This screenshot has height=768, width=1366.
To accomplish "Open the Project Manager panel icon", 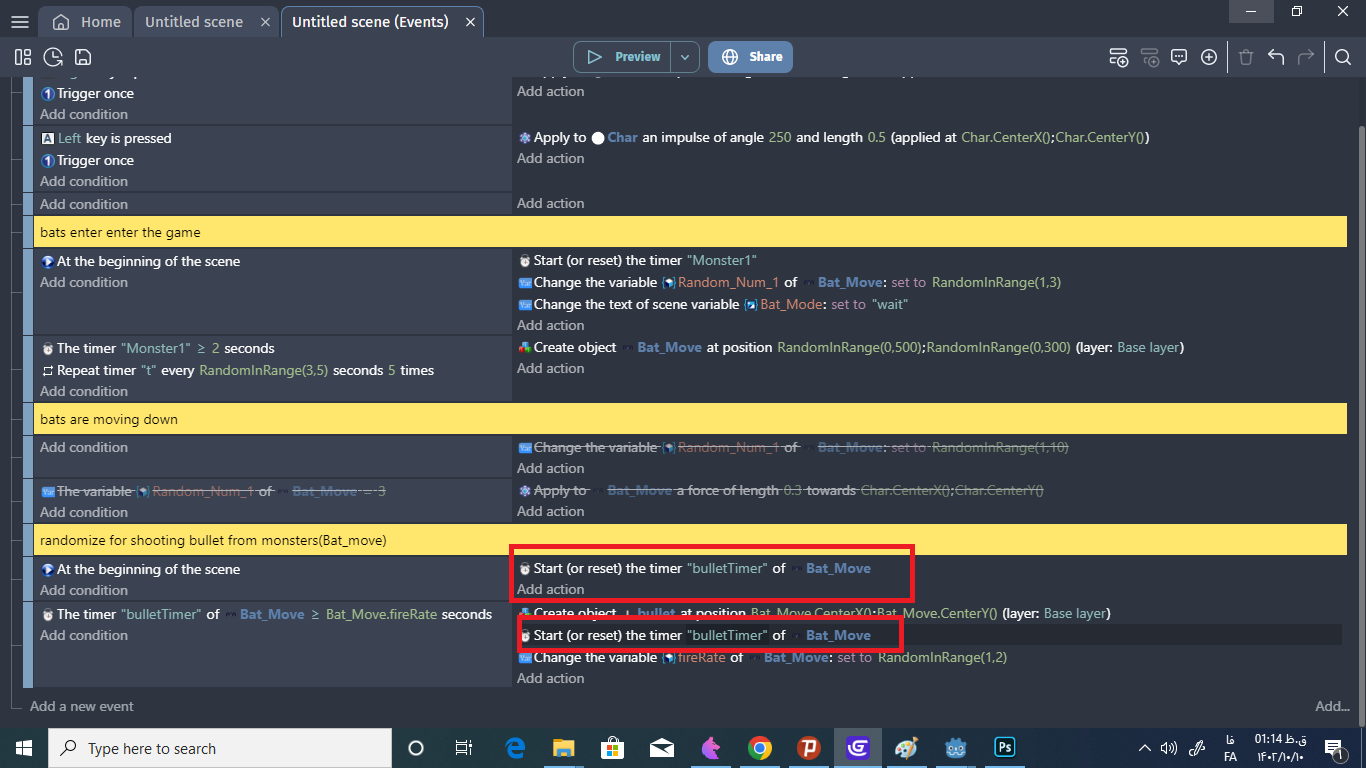I will 23,57.
